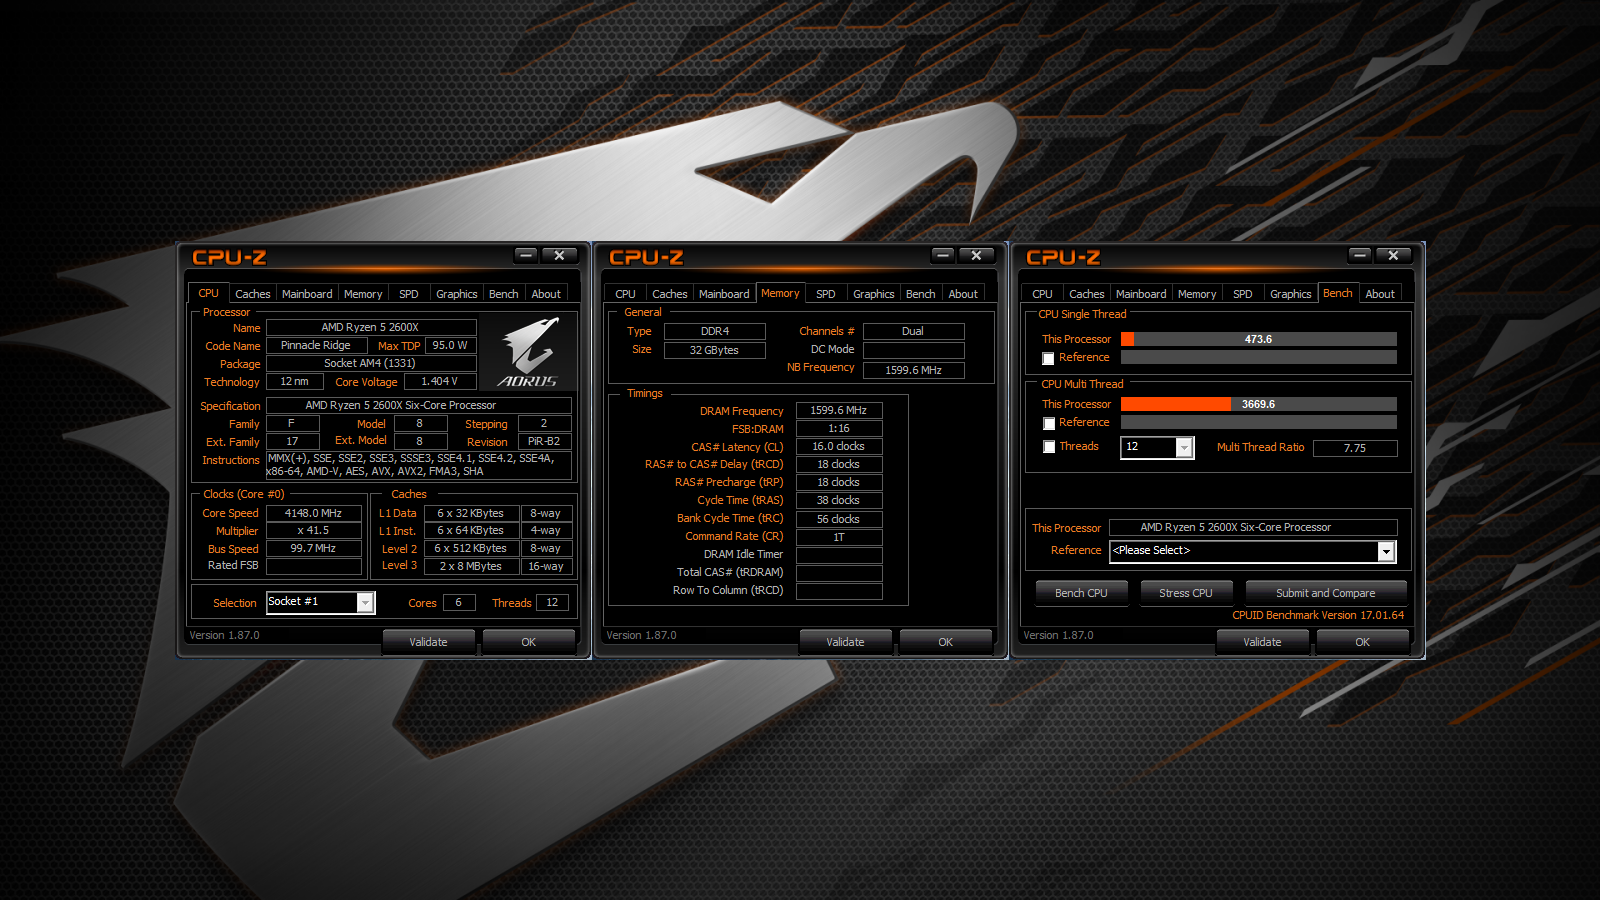The width and height of the screenshot is (1600, 900).
Task: Click CAS# Latency 16.0 clocks value
Action: (x=839, y=446)
